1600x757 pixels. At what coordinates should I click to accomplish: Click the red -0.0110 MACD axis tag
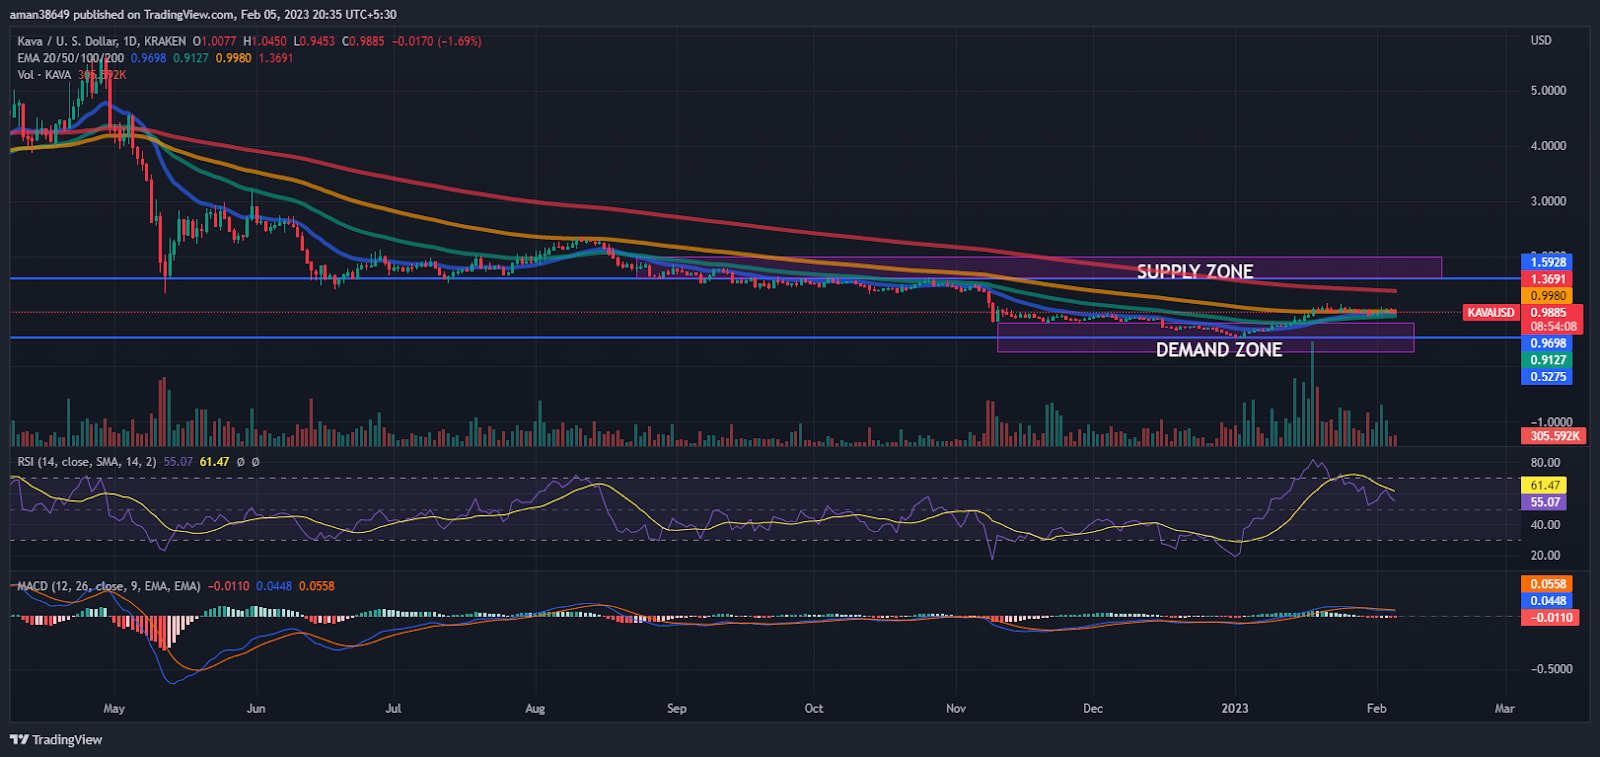[x=1551, y=618]
